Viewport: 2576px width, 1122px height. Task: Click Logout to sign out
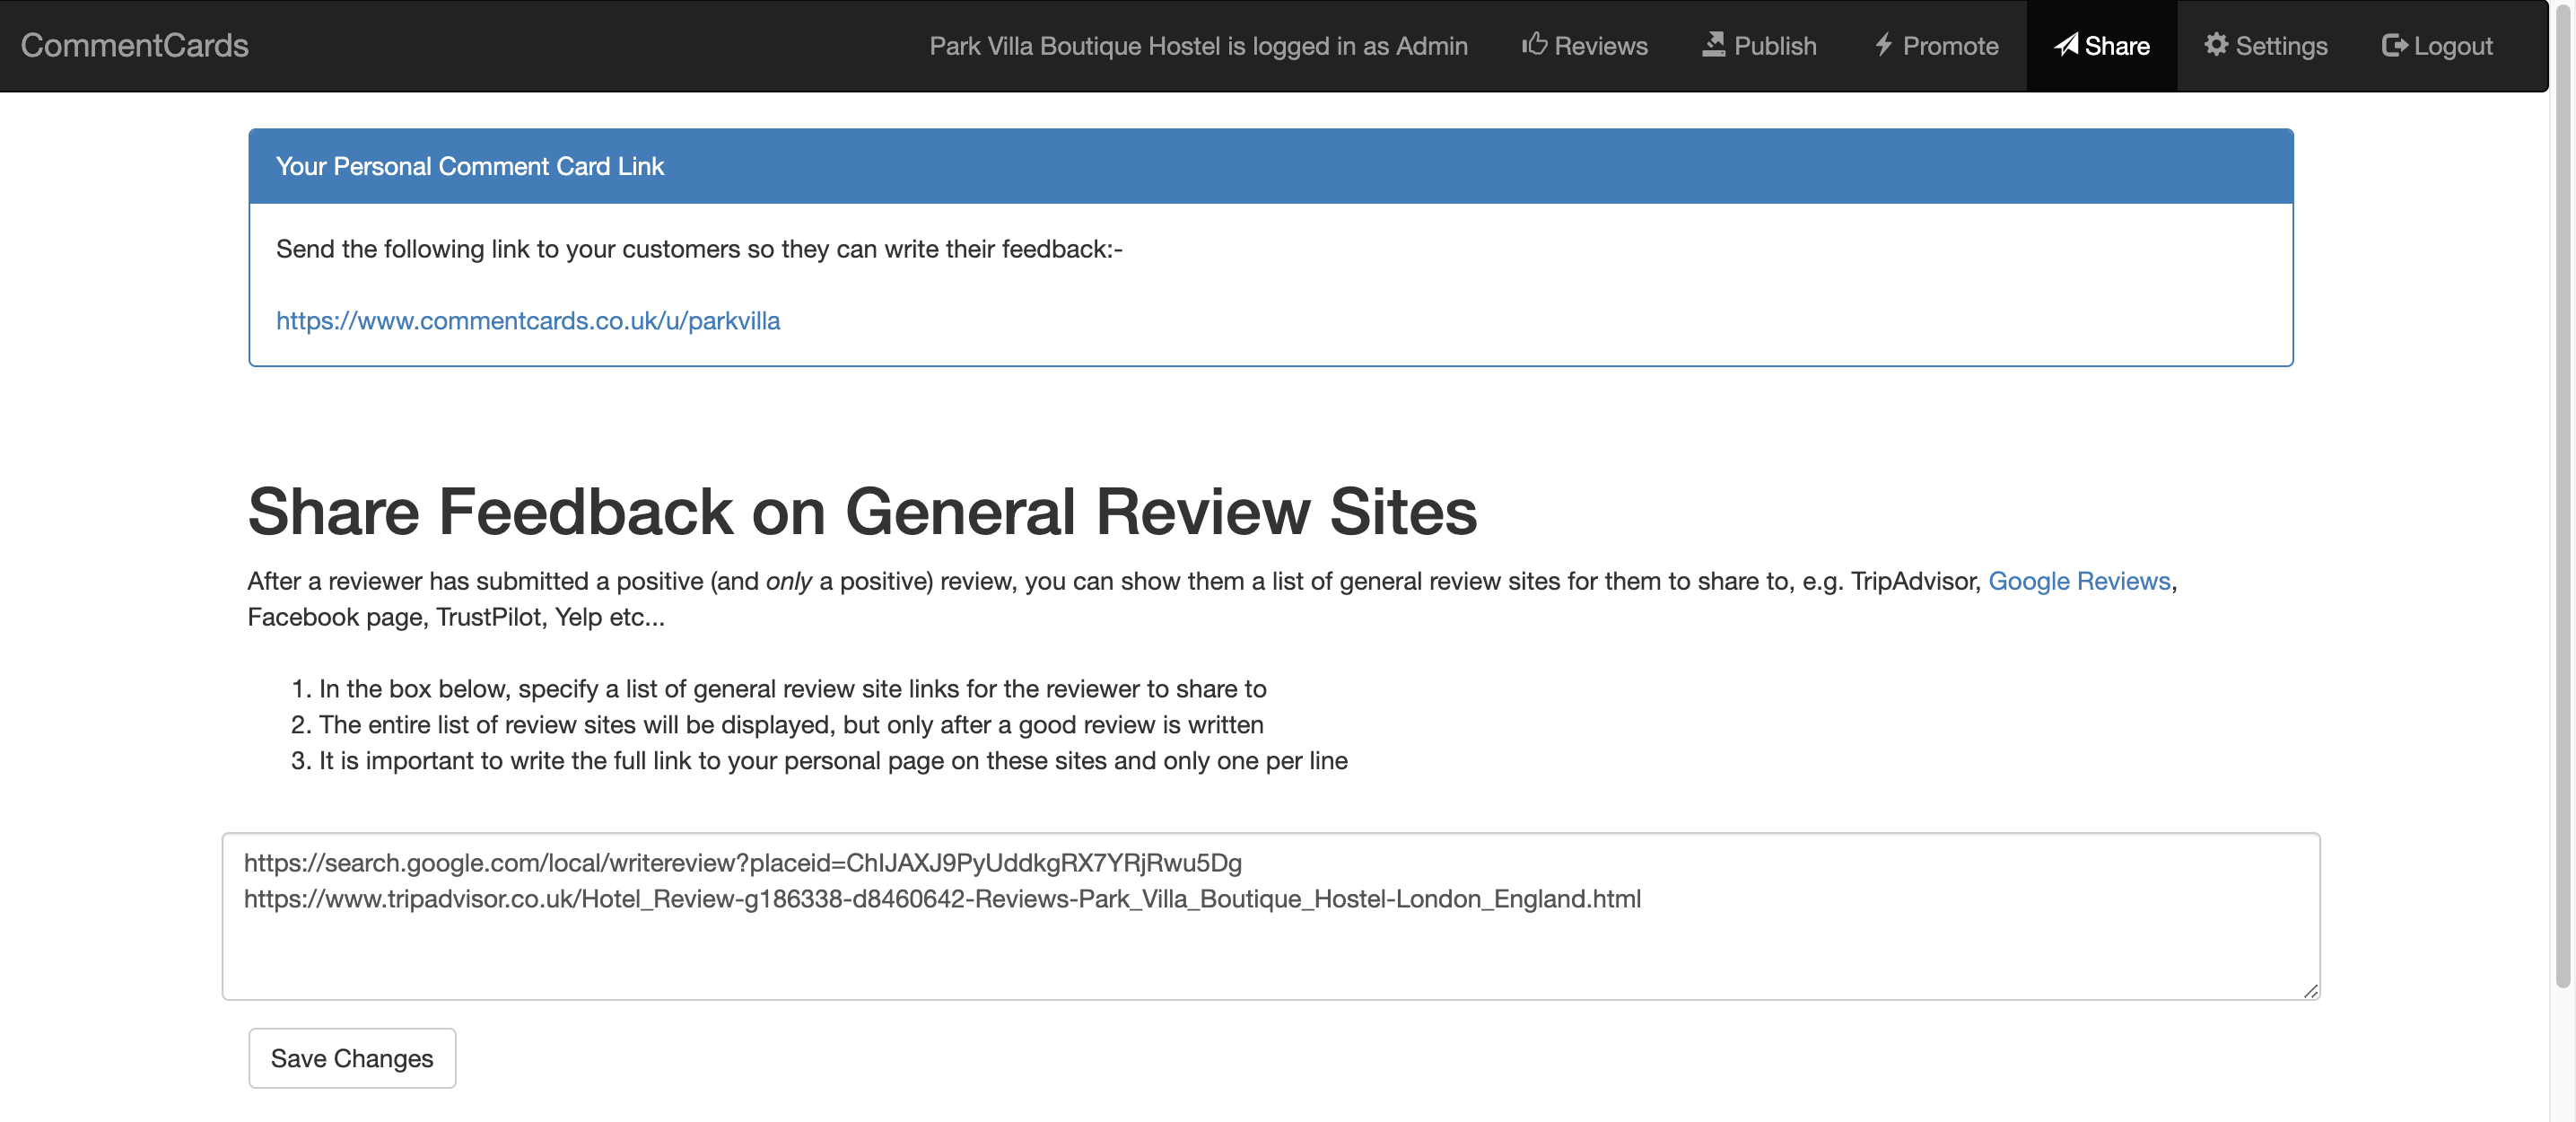point(2437,45)
